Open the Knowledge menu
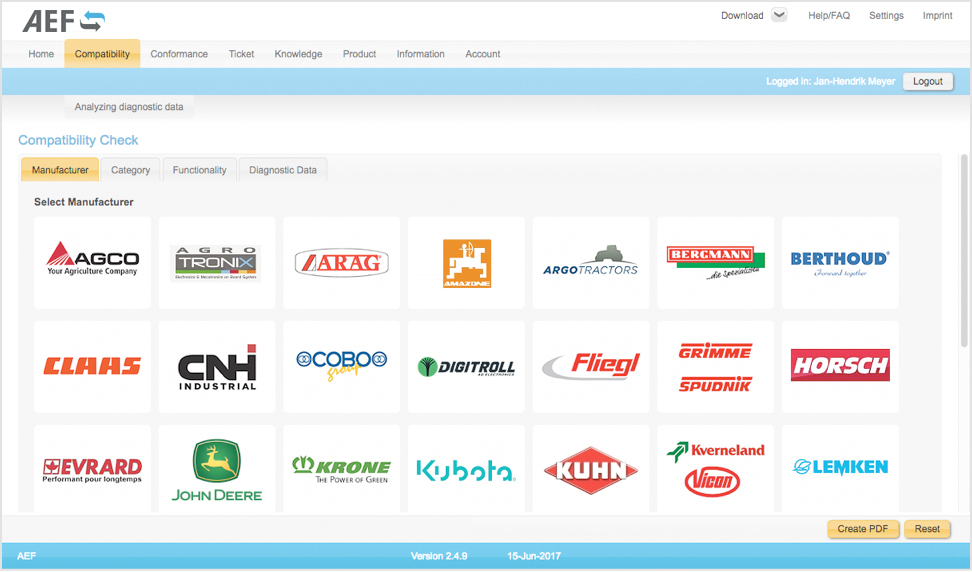 [298, 54]
